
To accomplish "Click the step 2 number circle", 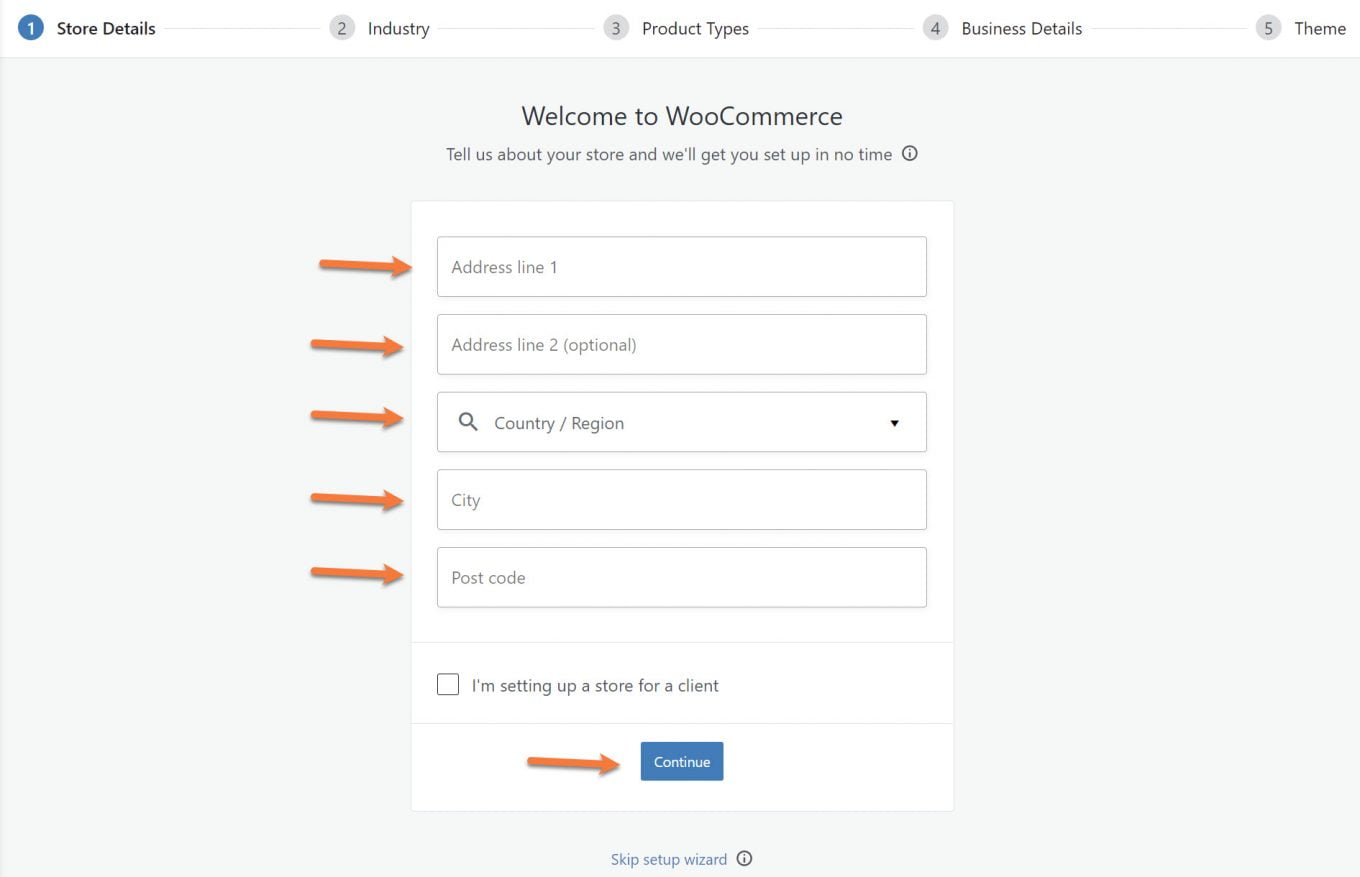I will [342, 28].
